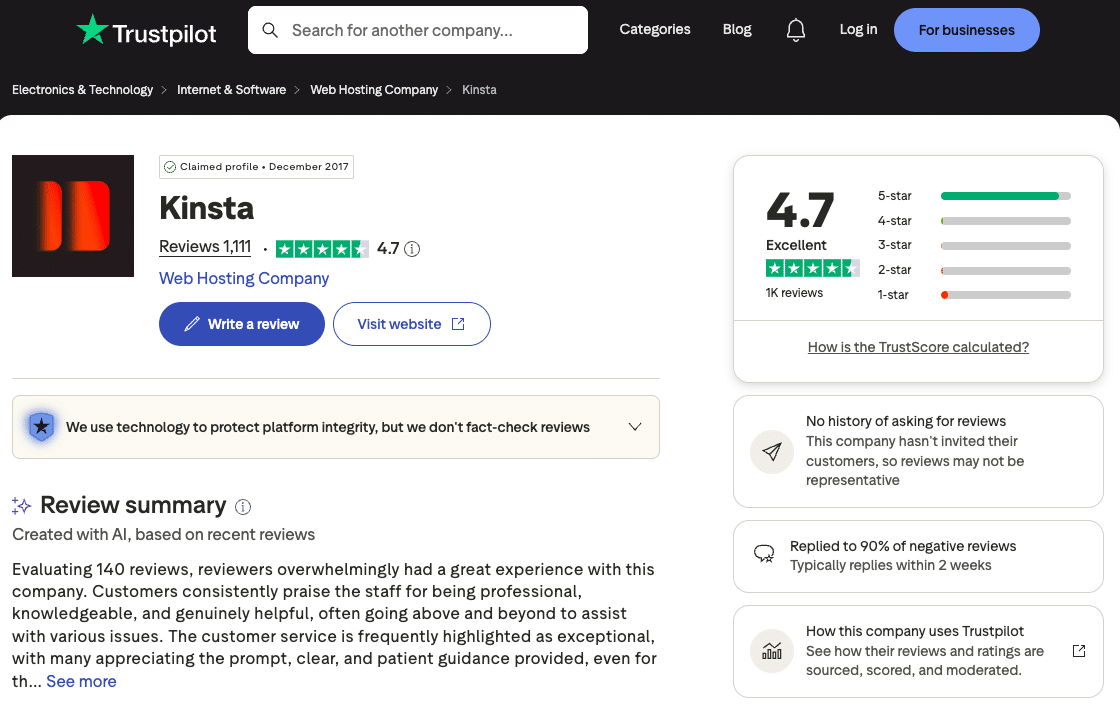The image size is (1120, 716).
Task: Click the TrustScore info icon next to 4.7
Action: point(412,249)
